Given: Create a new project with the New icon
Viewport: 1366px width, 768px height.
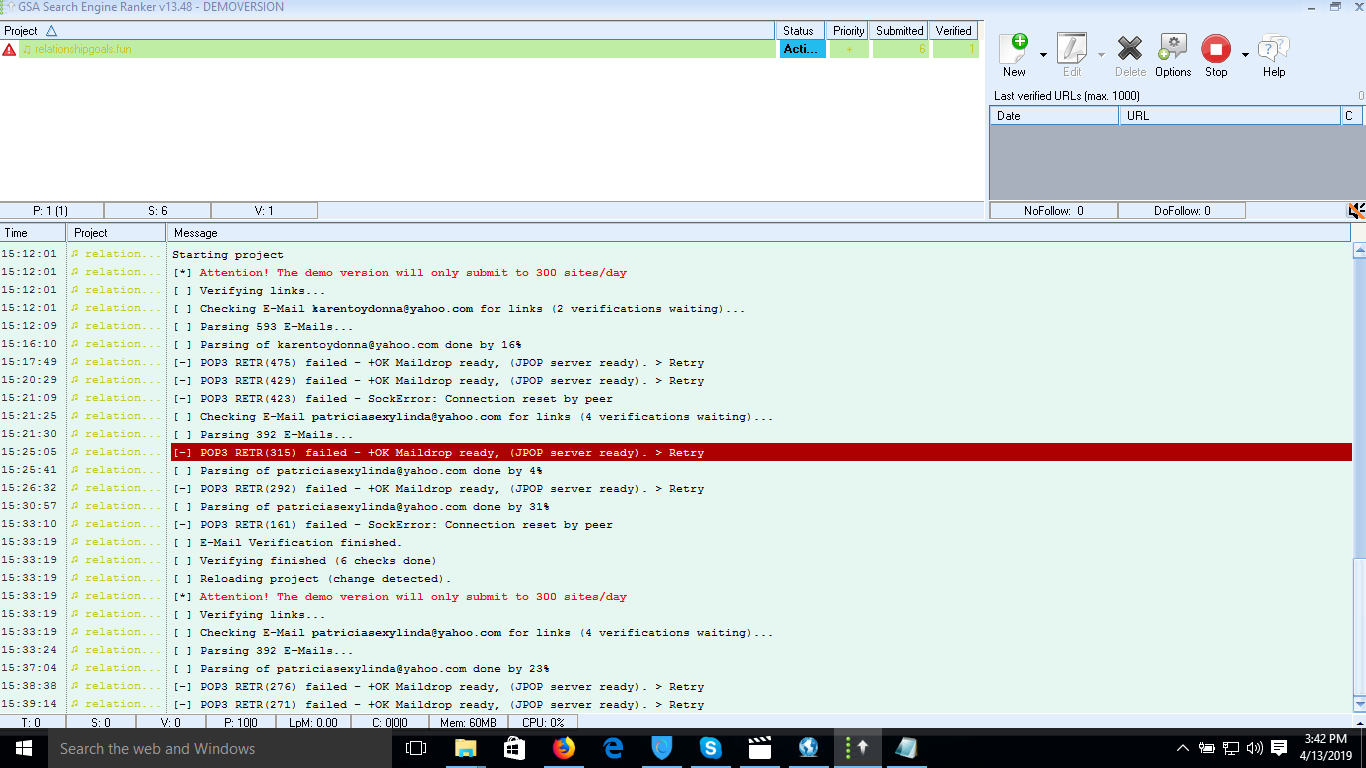Looking at the screenshot, I should click(x=1014, y=54).
